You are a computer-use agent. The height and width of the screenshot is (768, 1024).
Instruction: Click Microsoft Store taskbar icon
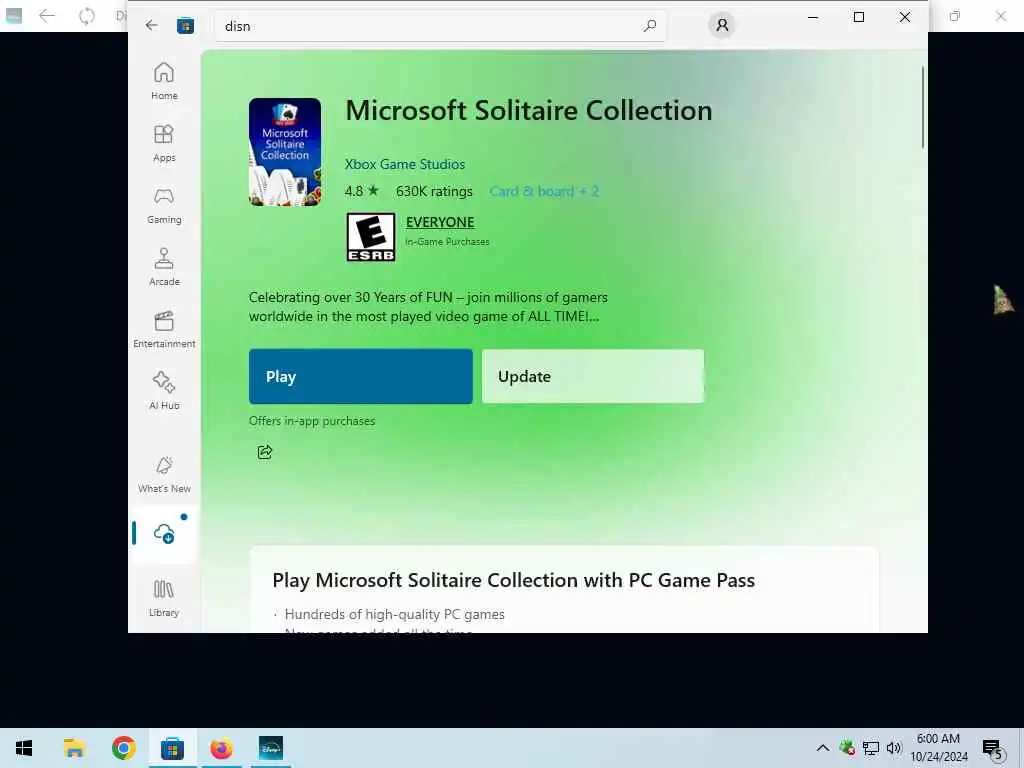(x=172, y=748)
